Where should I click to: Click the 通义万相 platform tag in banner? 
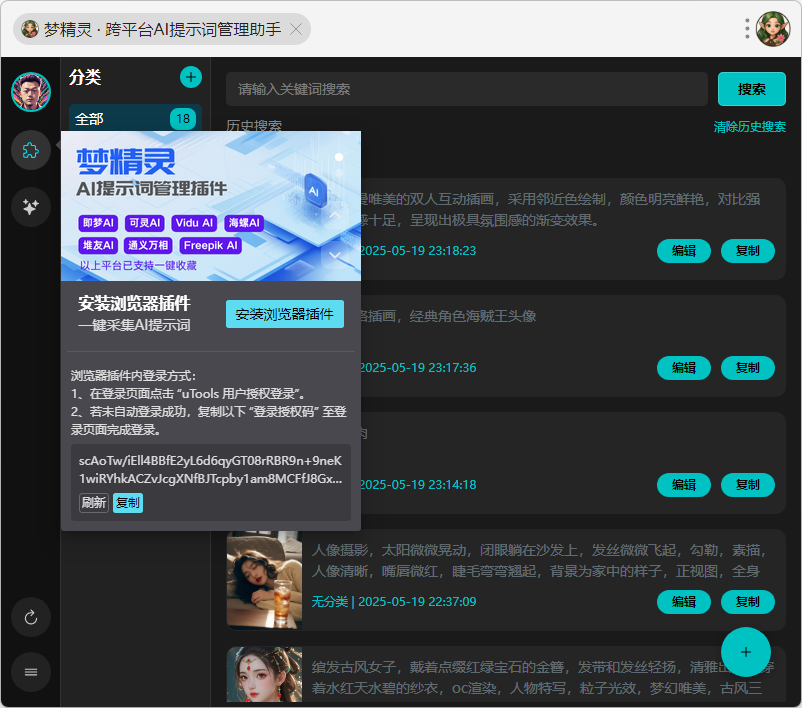[x=148, y=246]
